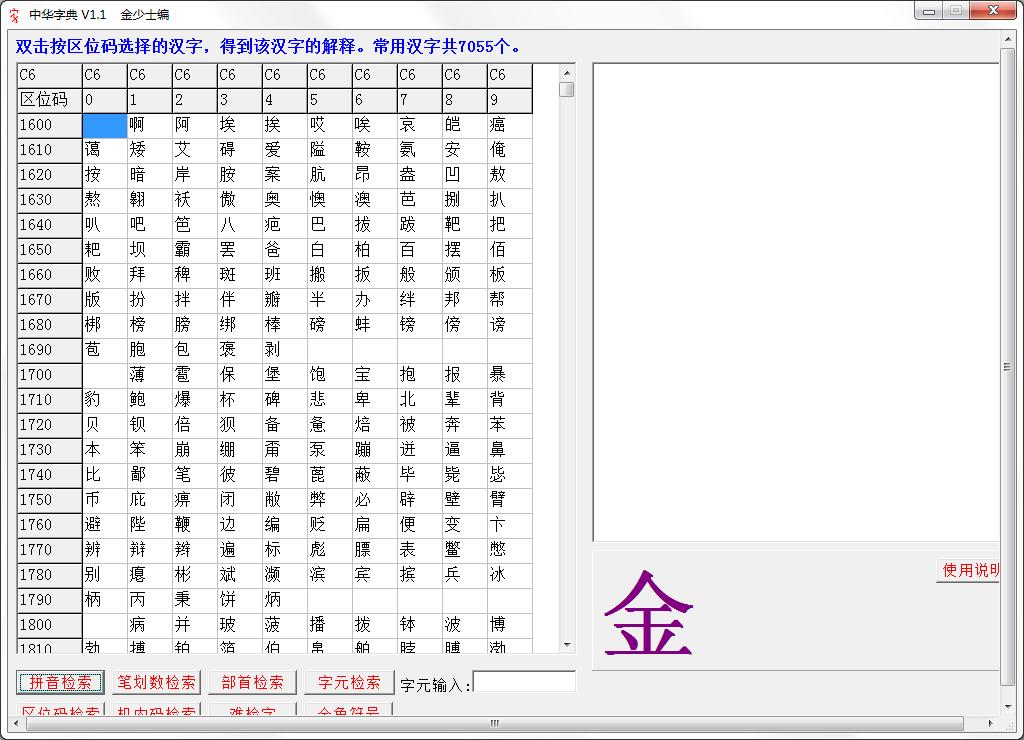Image resolution: width=1024 pixels, height=740 pixels.
Task: Click the 难检字 hard-to-find characters button
Action: coord(251,710)
